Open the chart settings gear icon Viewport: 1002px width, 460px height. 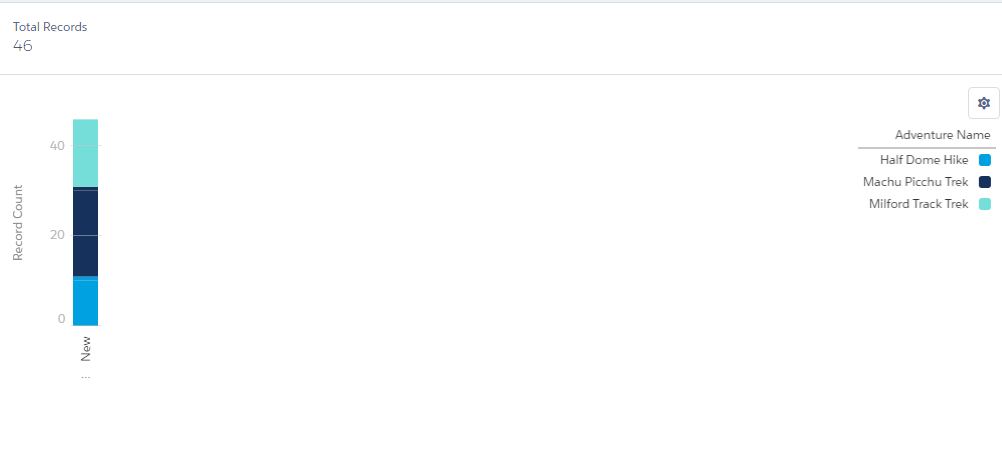pos(984,103)
